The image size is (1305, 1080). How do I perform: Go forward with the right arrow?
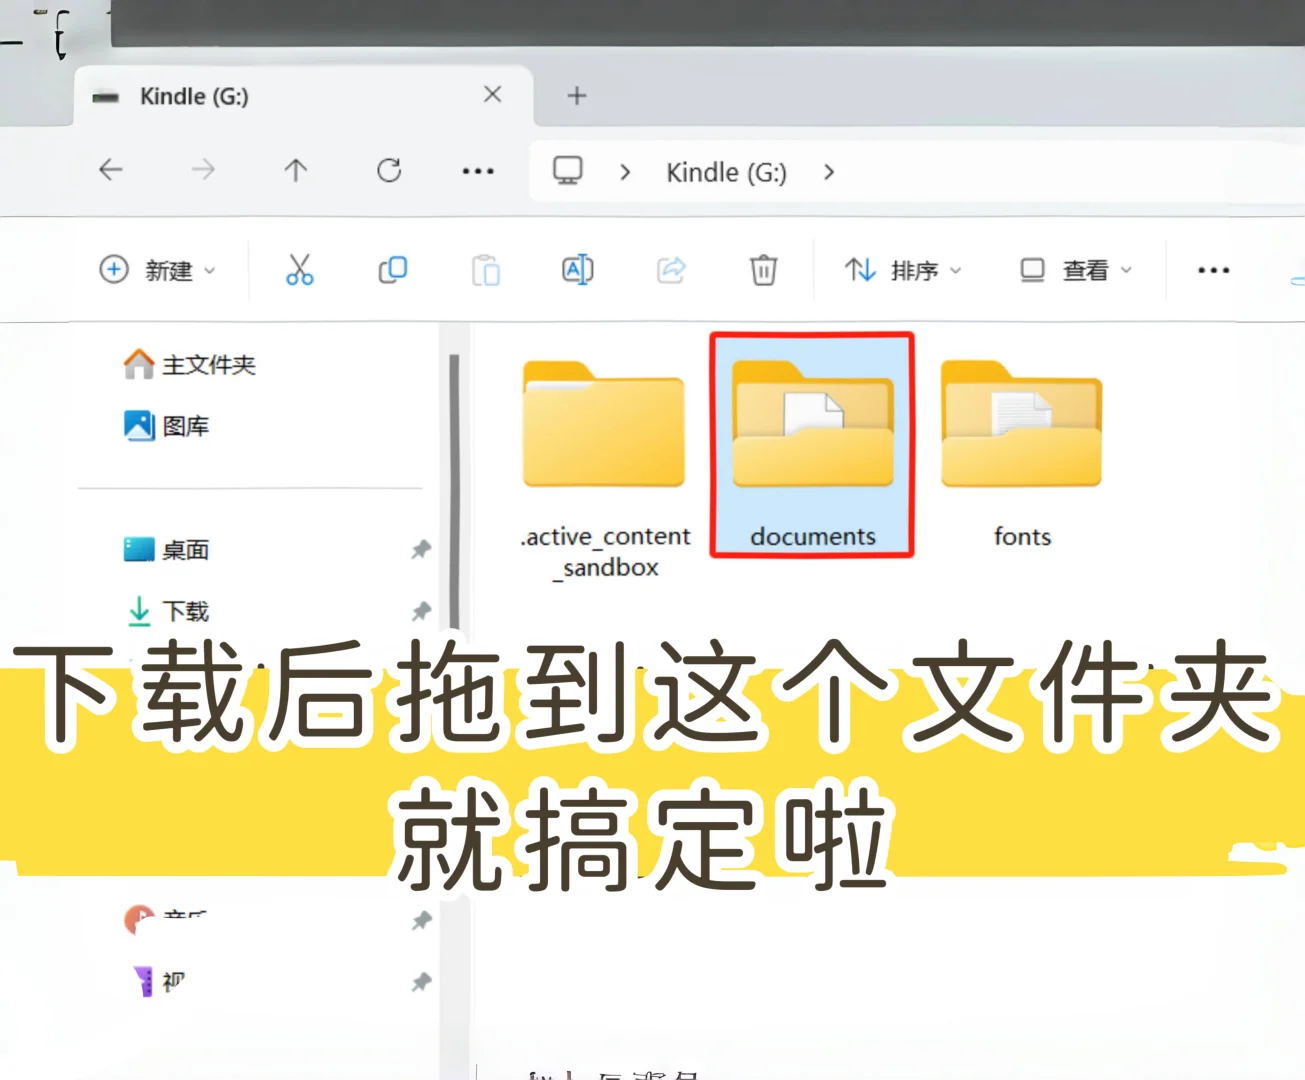pyautogui.click(x=203, y=170)
